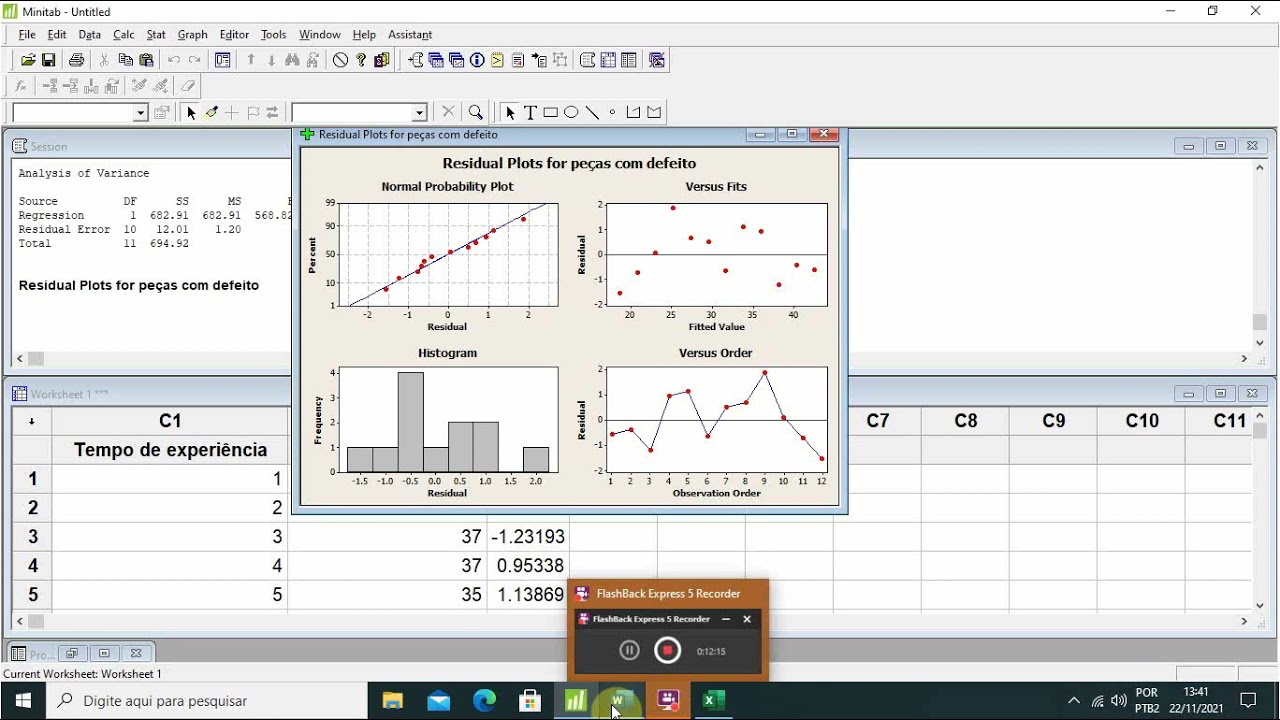Open the Graph menu
The image size is (1280, 720).
[192, 34]
